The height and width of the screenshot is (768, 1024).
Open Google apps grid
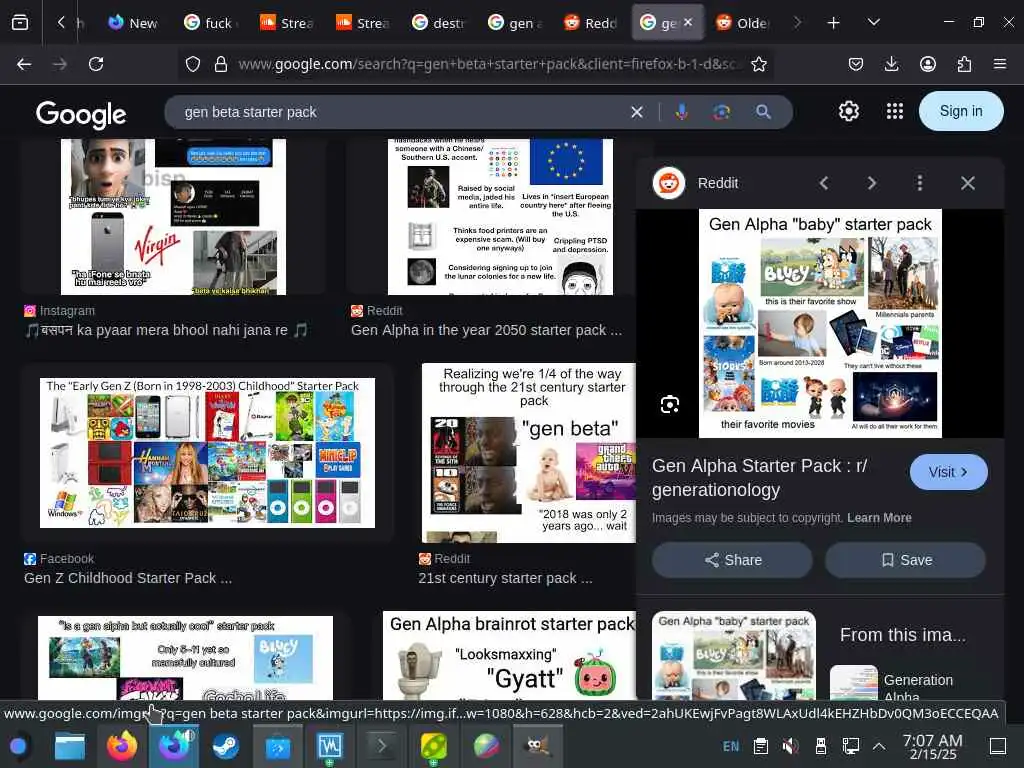point(895,111)
